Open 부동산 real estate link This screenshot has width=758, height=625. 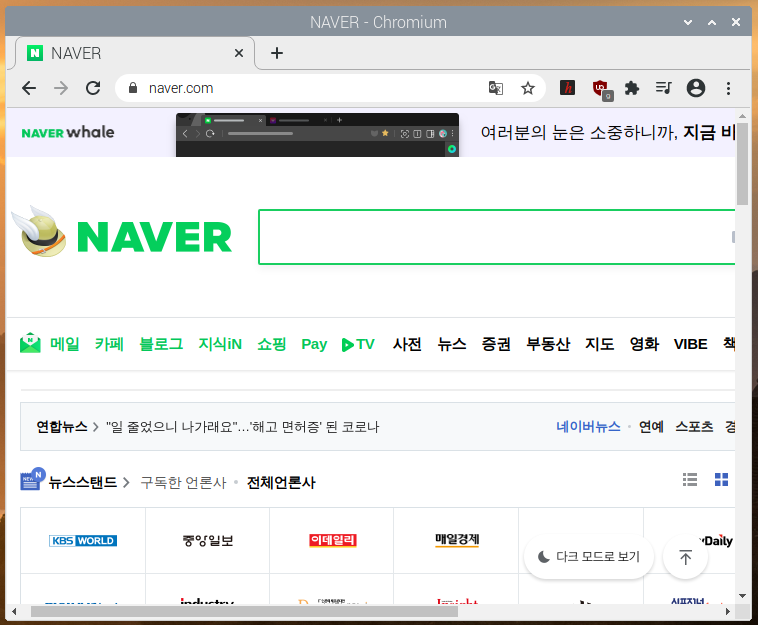tap(548, 344)
